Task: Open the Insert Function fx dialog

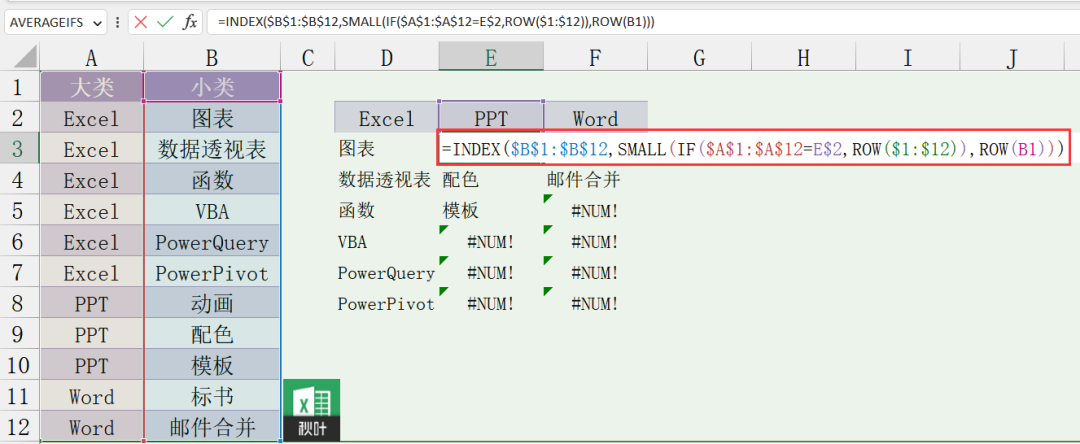Action: (189, 22)
